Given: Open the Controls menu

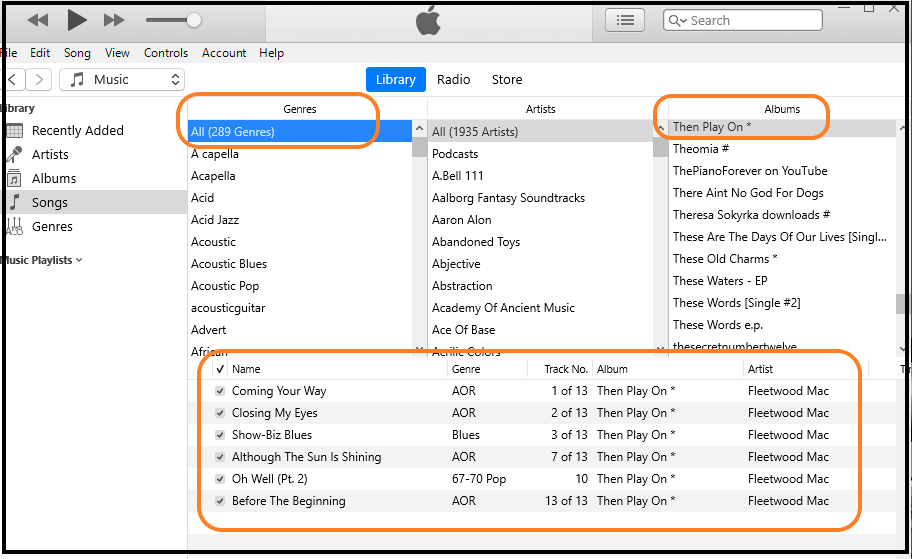Looking at the screenshot, I should pos(166,53).
